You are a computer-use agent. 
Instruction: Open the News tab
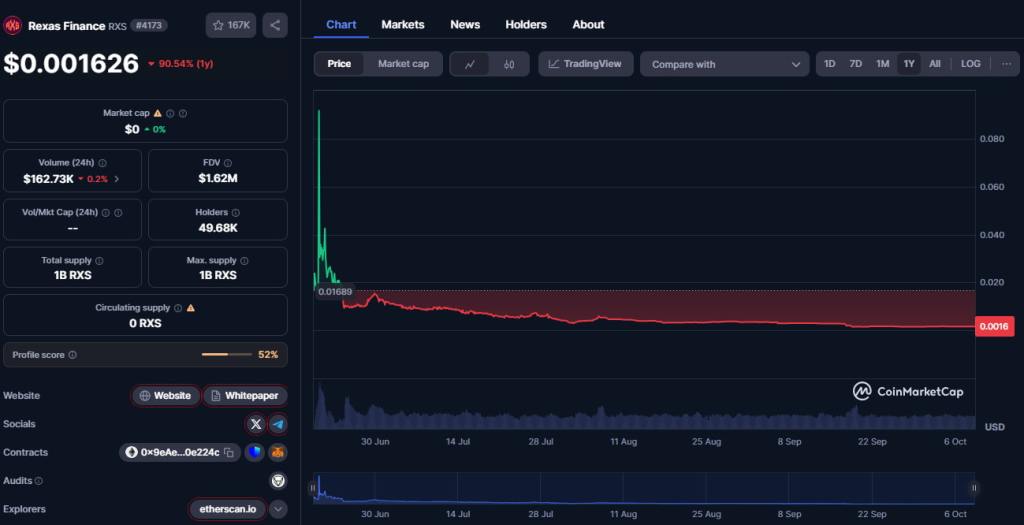tap(465, 24)
